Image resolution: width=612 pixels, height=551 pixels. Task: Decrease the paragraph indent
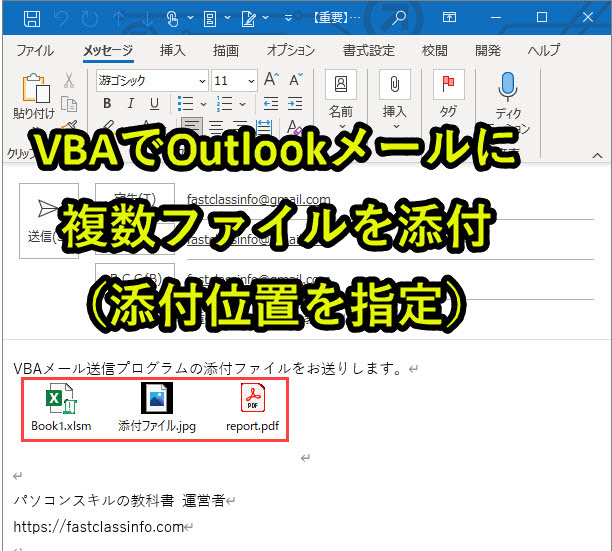click(x=271, y=103)
